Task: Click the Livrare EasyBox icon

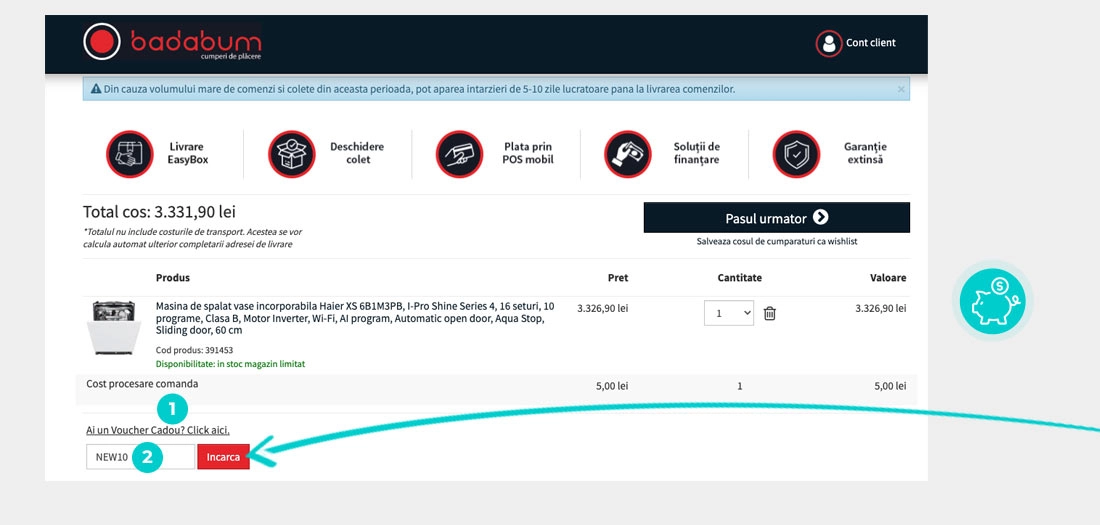Action: pos(130,154)
